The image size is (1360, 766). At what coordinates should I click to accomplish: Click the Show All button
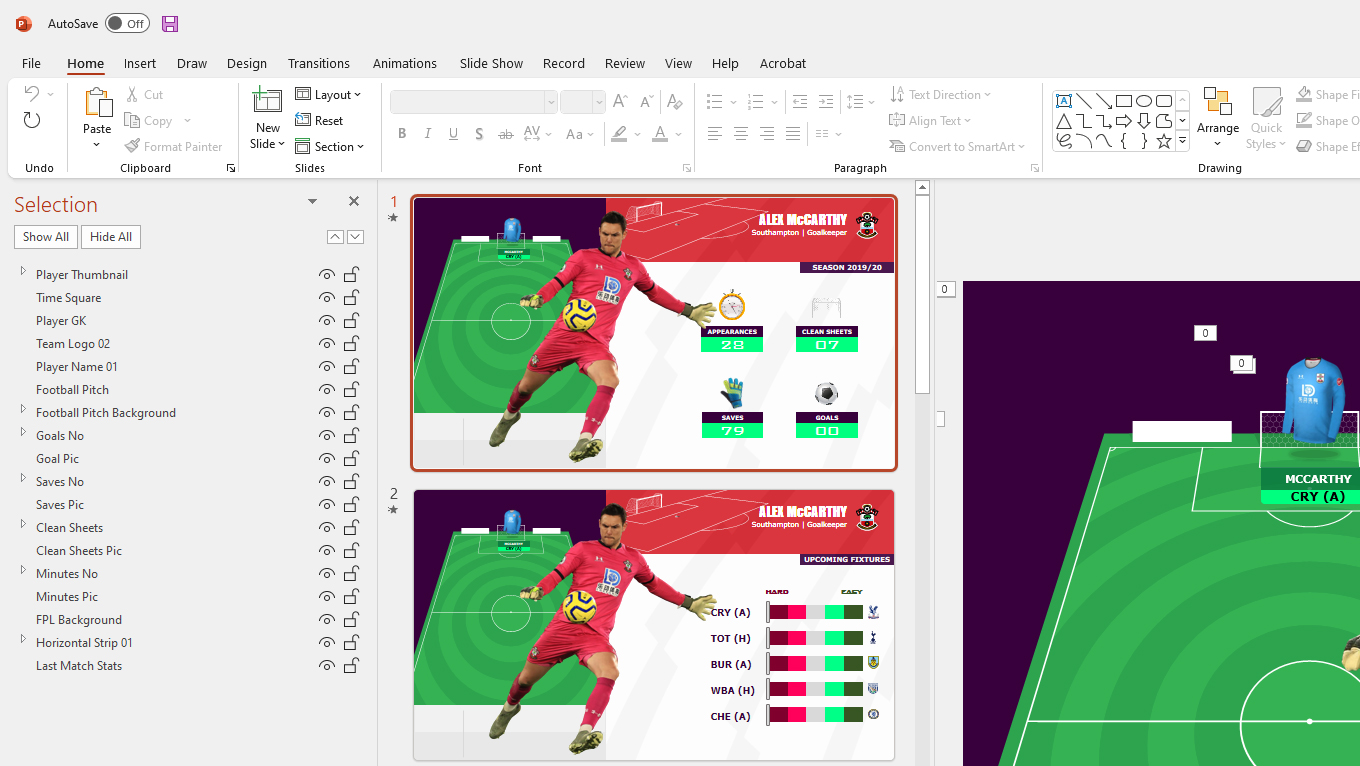pyautogui.click(x=45, y=236)
